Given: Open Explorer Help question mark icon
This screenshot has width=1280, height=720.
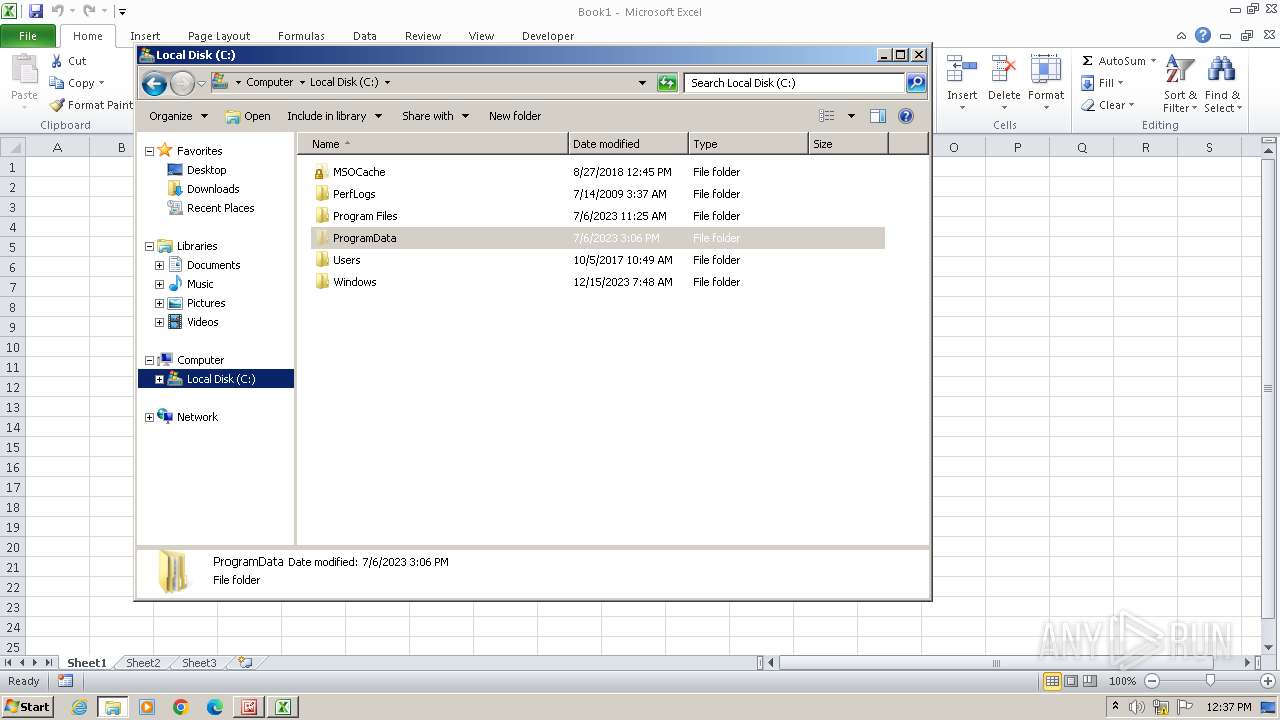Looking at the screenshot, I should [906, 116].
